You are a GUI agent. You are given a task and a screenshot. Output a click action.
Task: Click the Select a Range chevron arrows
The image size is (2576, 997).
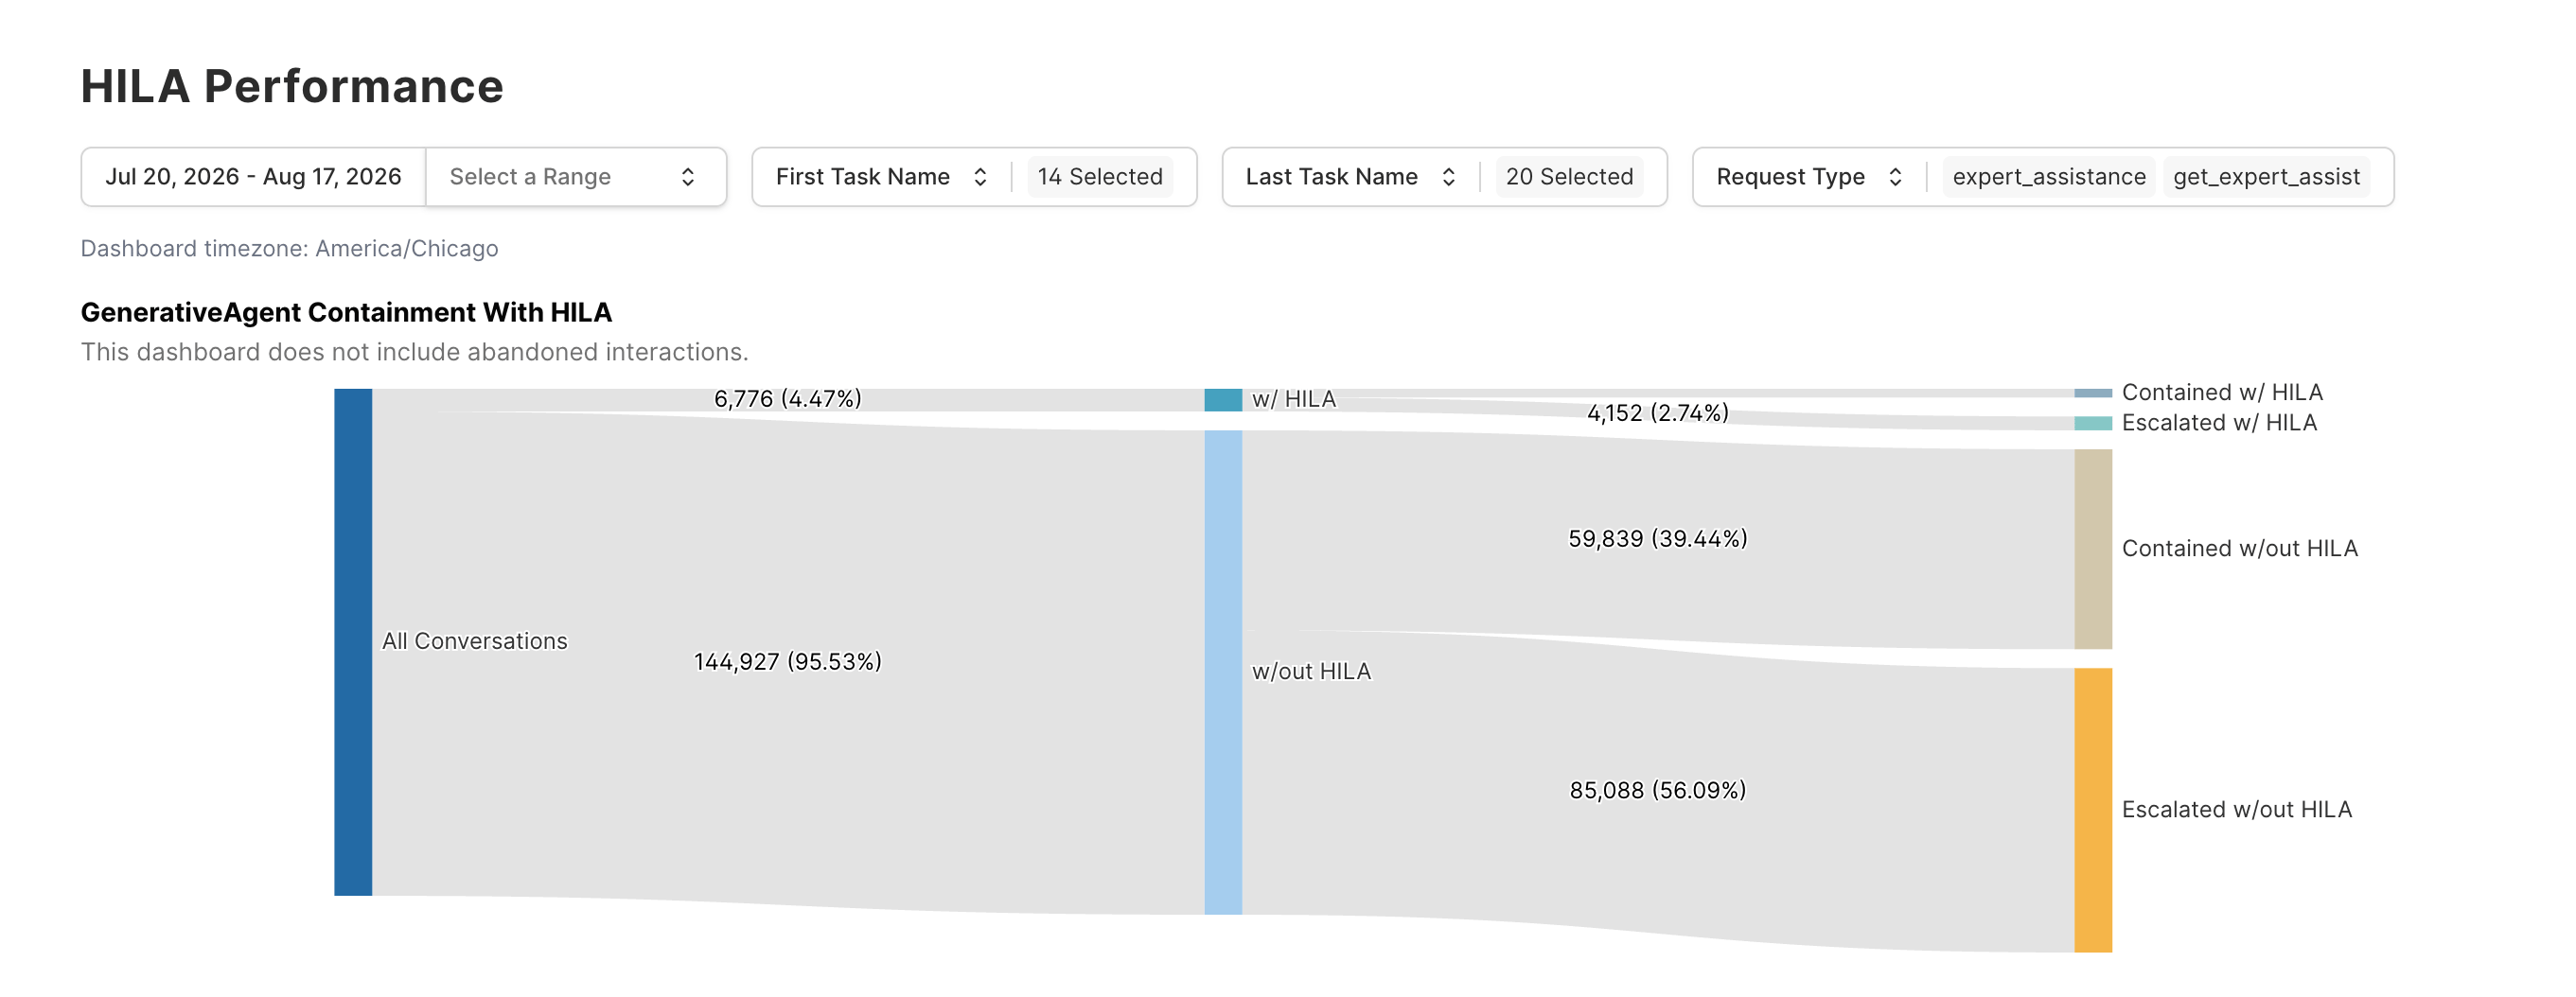pos(688,177)
